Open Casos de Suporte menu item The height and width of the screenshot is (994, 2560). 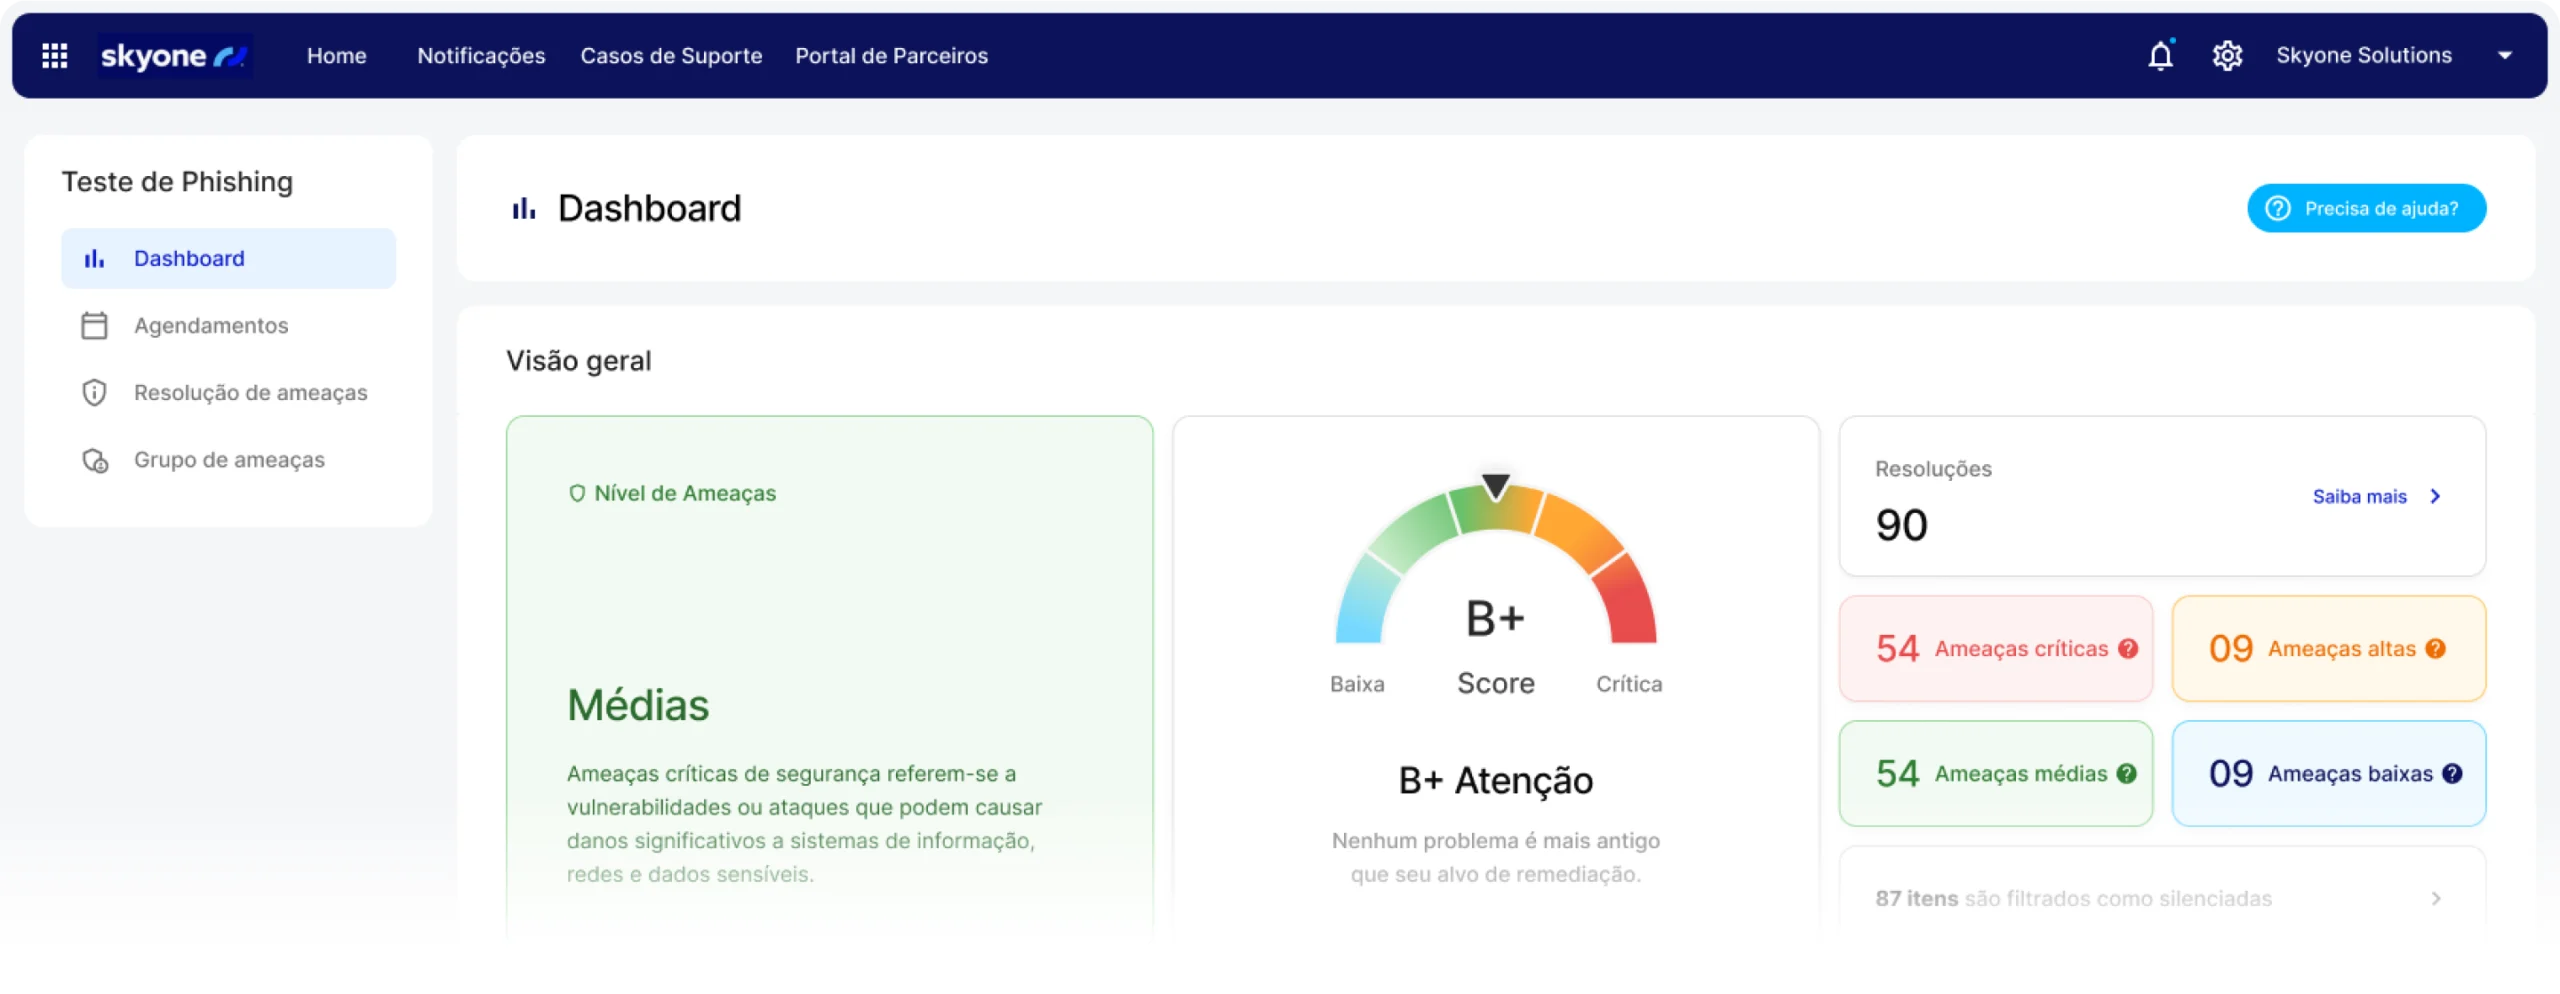coord(671,55)
